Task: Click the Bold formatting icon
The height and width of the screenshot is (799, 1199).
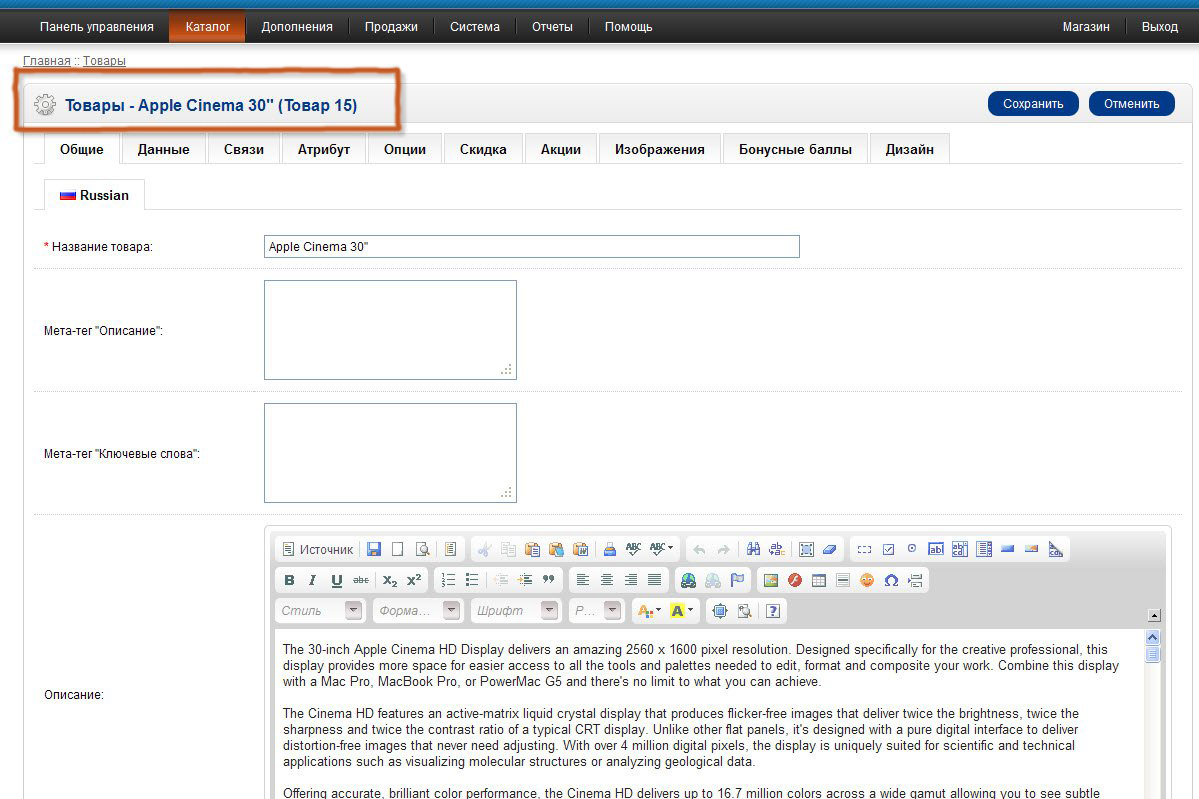Action: tap(289, 580)
